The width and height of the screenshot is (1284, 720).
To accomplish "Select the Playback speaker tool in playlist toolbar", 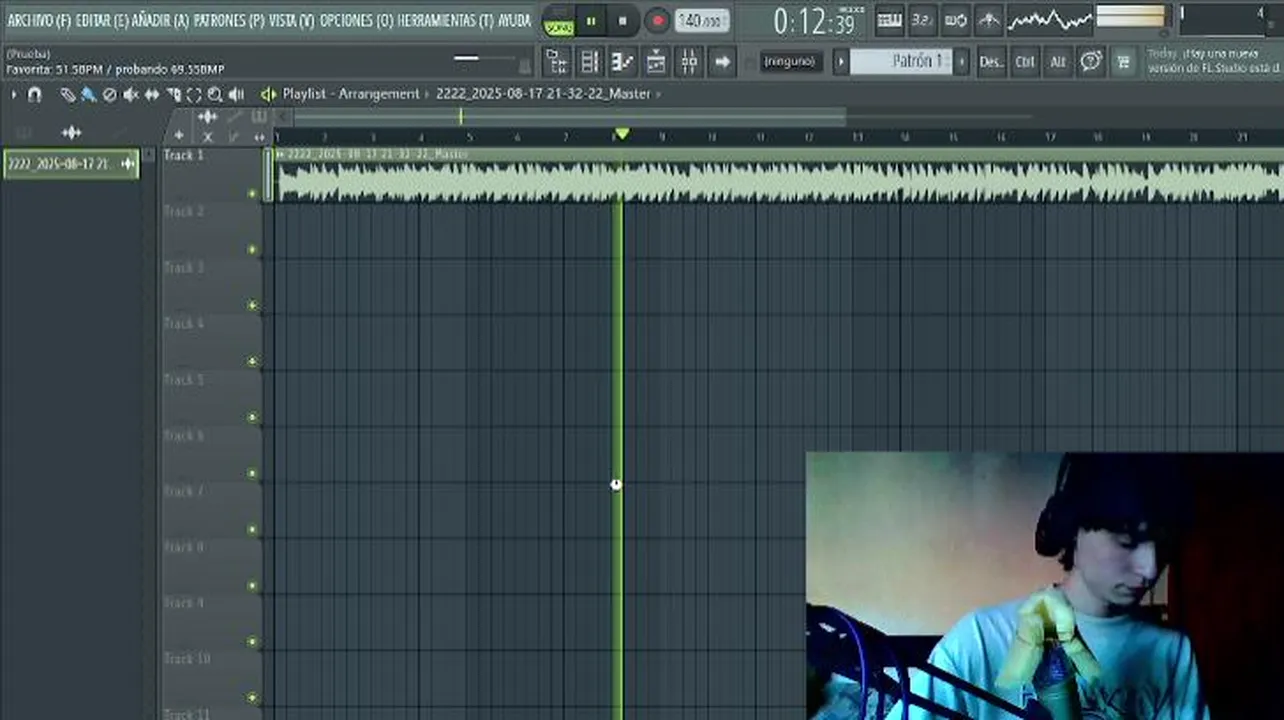I will pos(236,94).
